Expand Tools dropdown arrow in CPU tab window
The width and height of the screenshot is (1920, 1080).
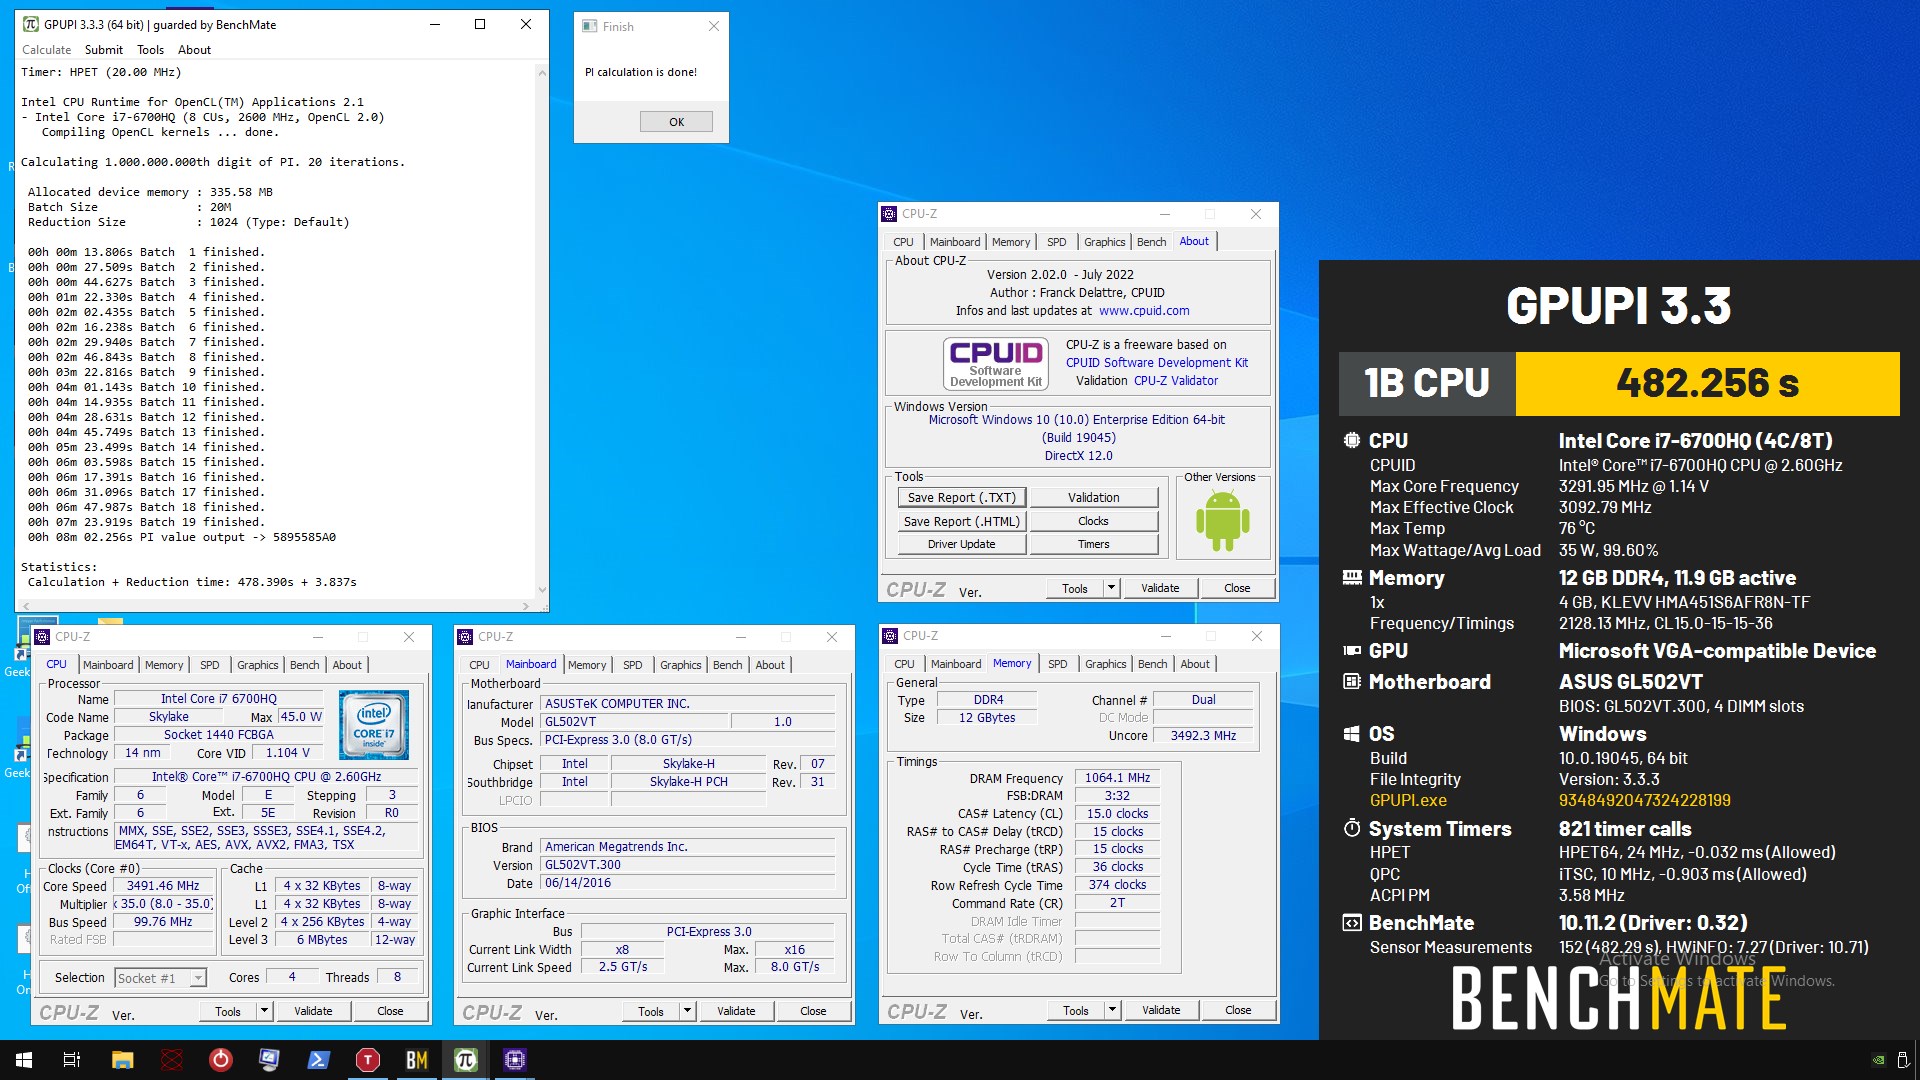pyautogui.click(x=264, y=1011)
